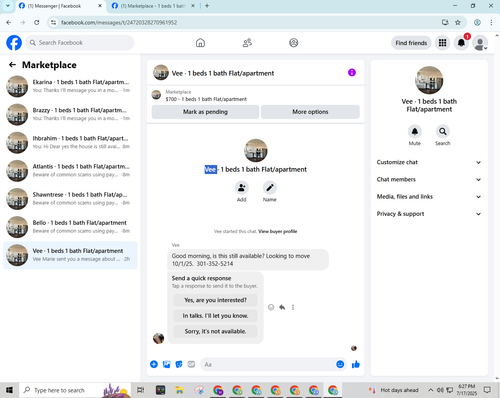Open the Atlantis conversation
Viewport: 500px width, 398px height.
pos(70,170)
